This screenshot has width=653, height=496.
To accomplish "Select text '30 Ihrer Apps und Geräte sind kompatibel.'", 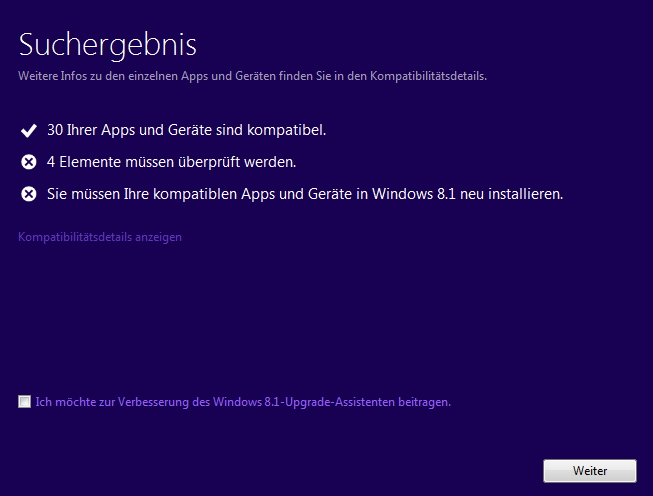I will pos(187,130).
